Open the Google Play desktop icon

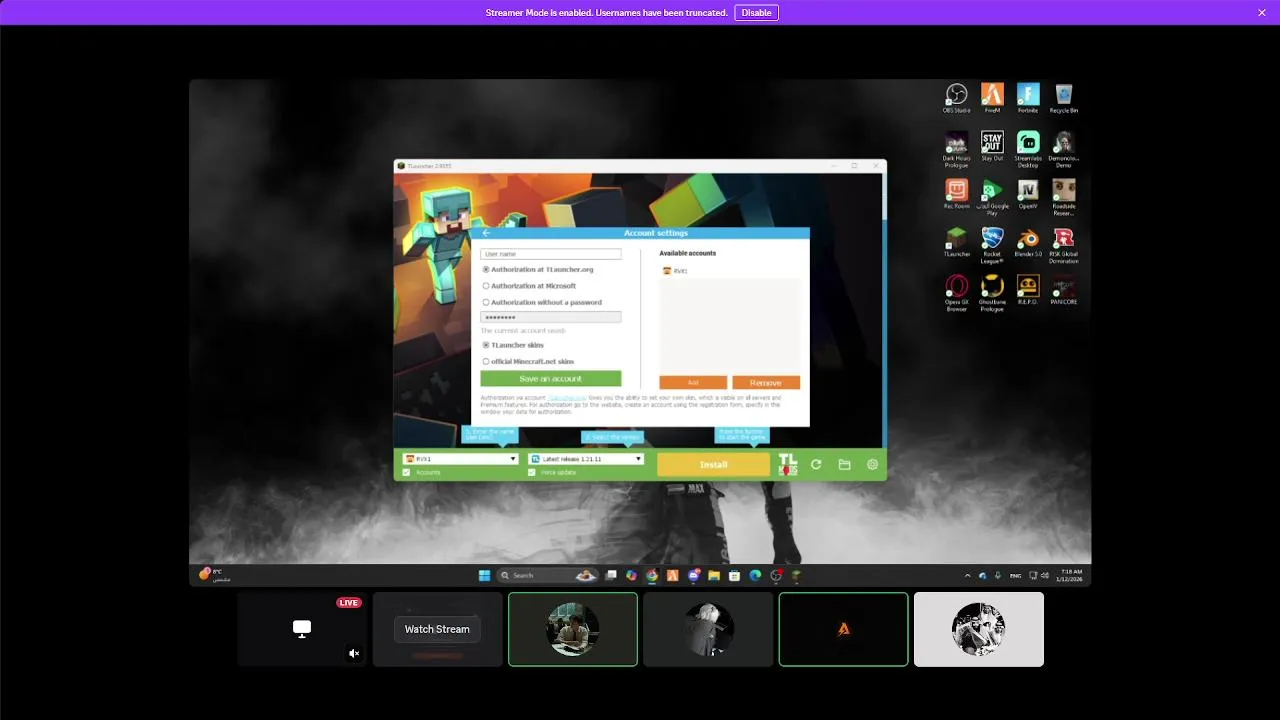(992, 197)
